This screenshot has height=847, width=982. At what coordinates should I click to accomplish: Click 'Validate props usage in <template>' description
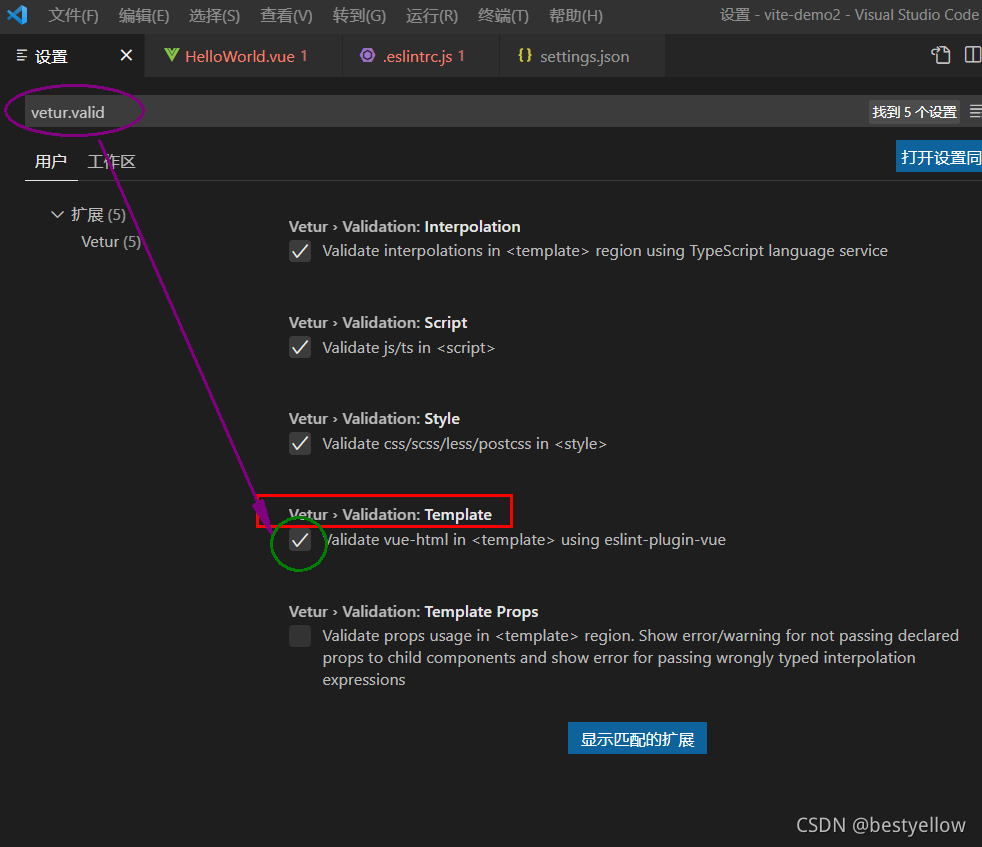(640, 658)
